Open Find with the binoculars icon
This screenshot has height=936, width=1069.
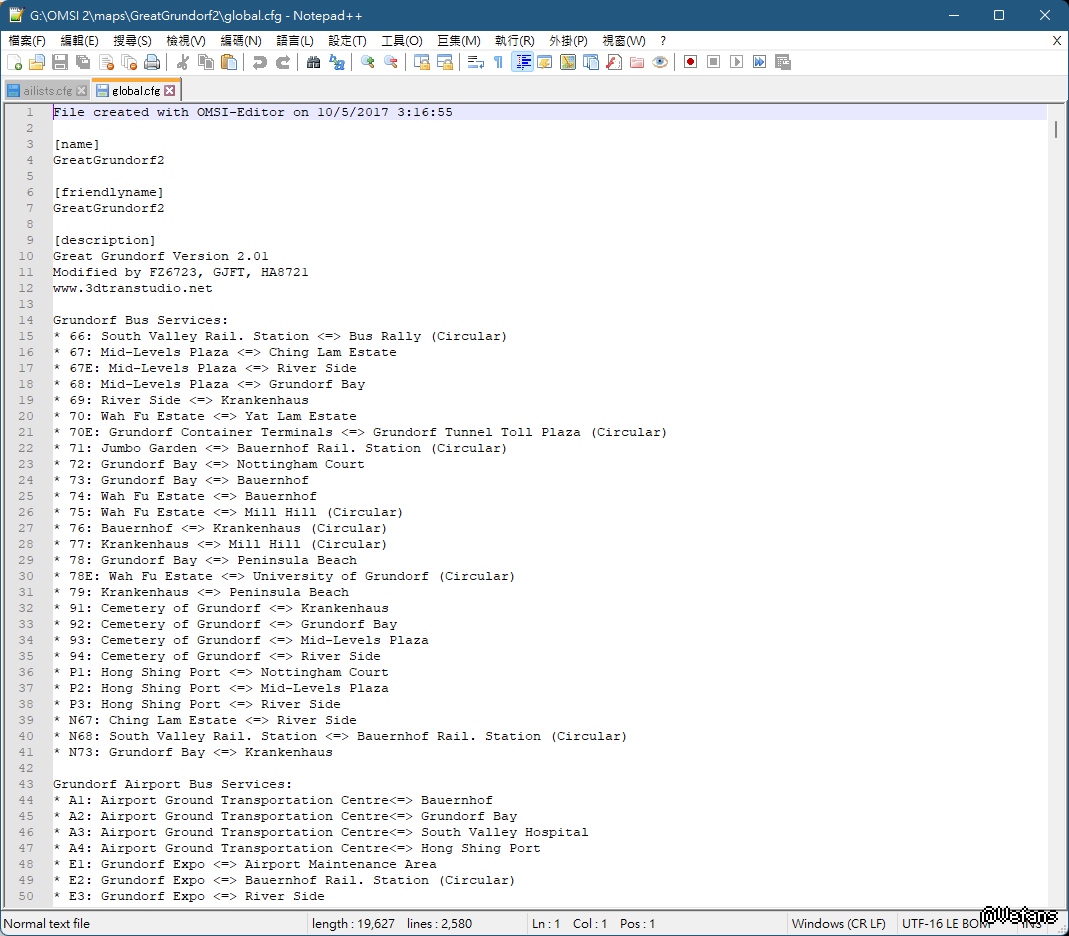pos(313,62)
